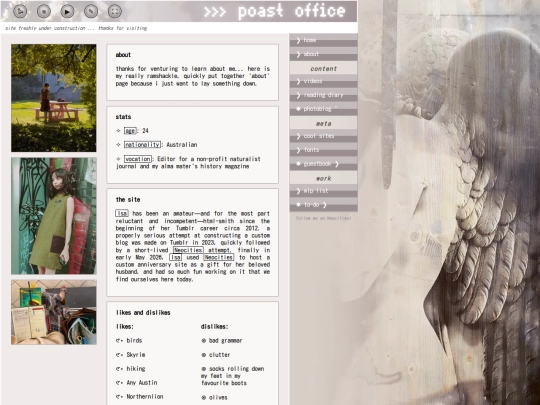
Task: Open the to-do page
Action: click(323, 205)
